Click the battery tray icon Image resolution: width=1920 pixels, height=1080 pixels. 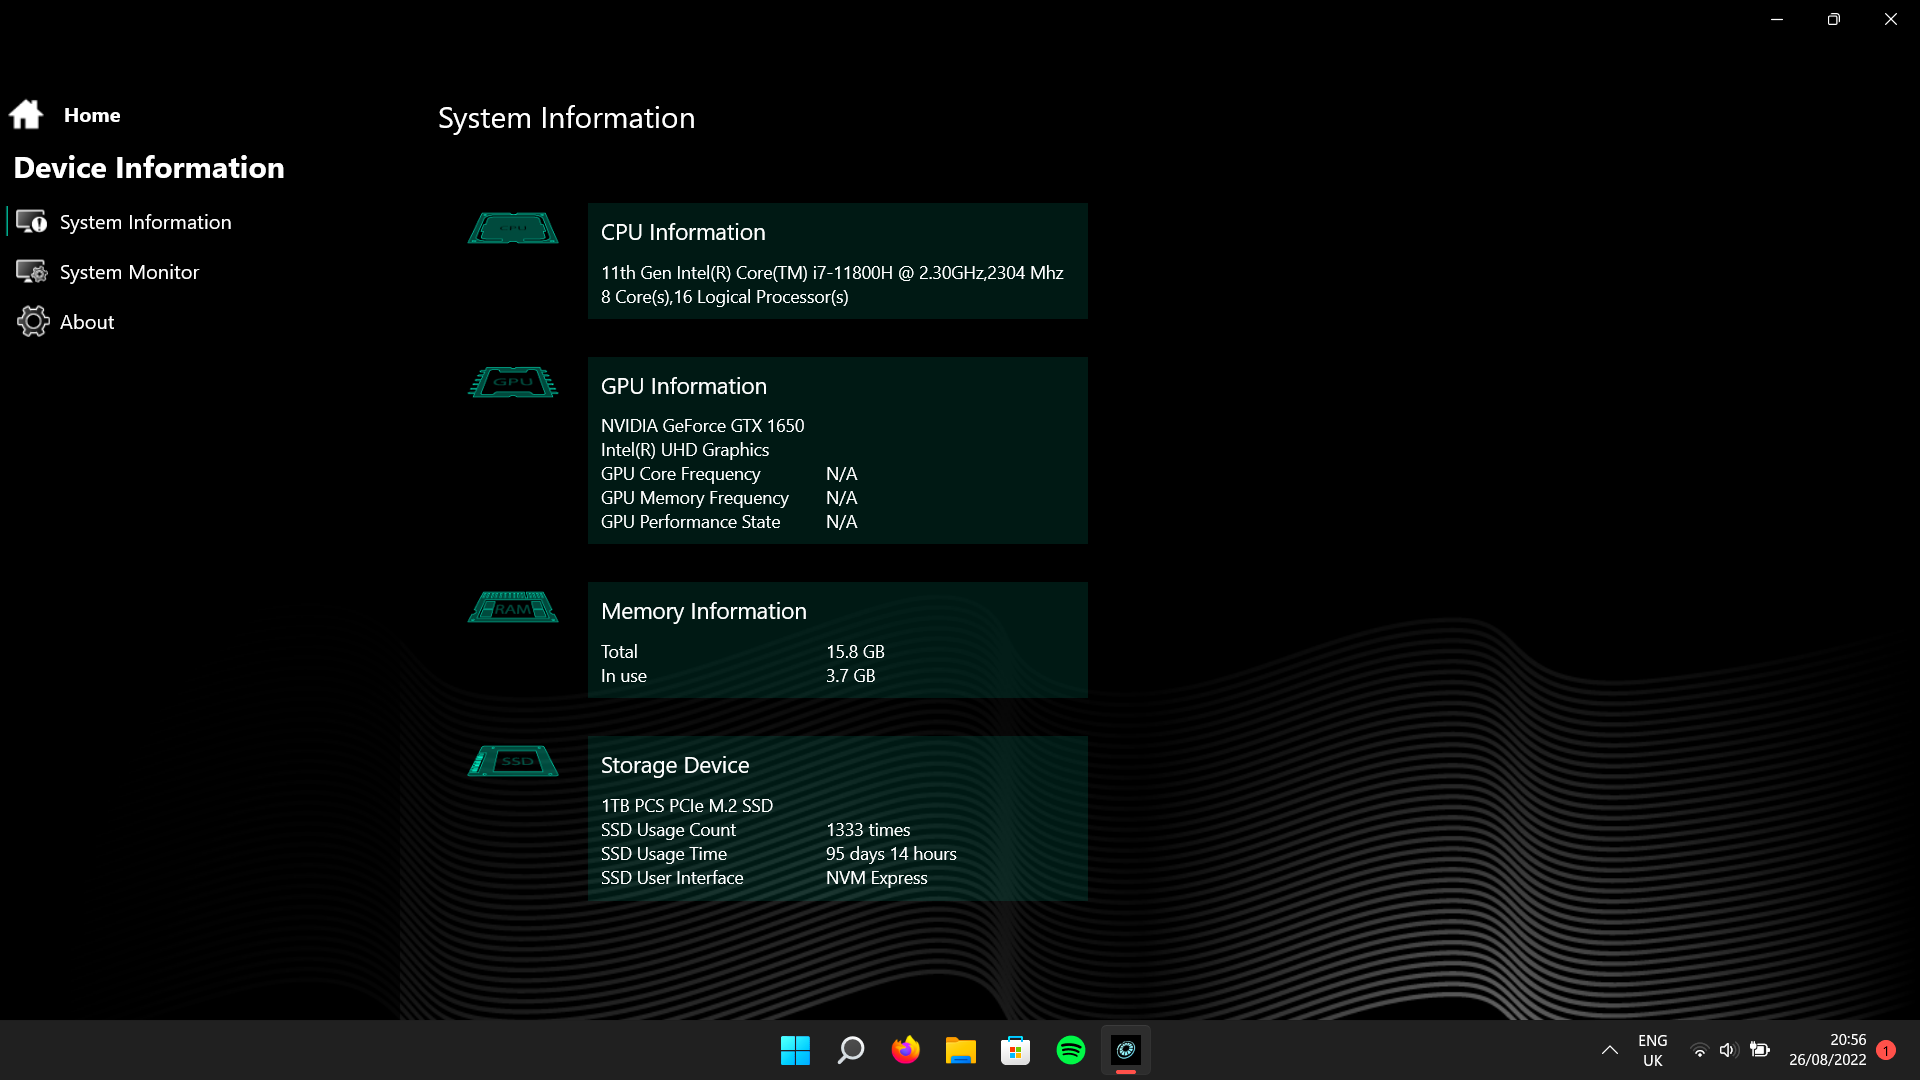[x=1760, y=1050]
